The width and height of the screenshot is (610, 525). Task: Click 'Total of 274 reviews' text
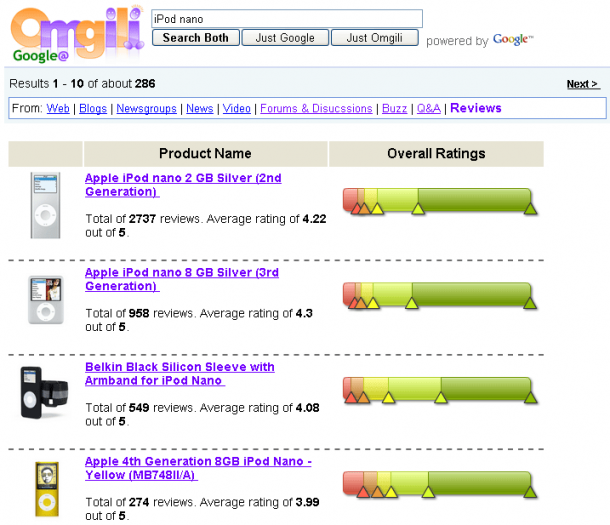click(140, 502)
